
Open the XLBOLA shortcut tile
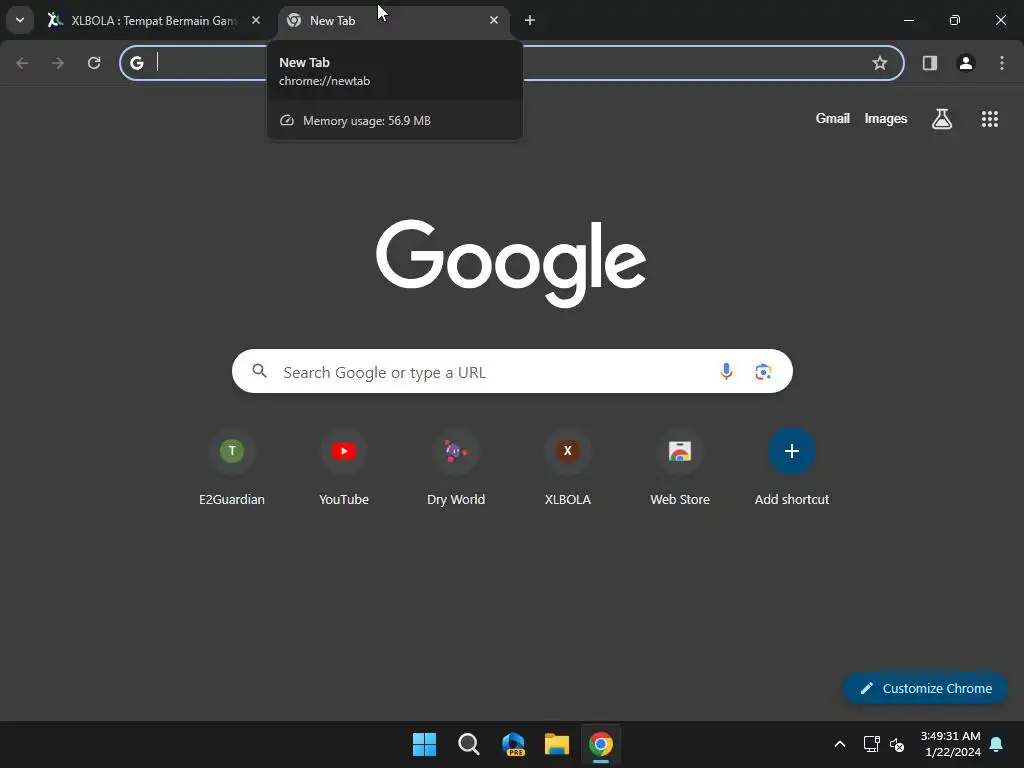568,468
